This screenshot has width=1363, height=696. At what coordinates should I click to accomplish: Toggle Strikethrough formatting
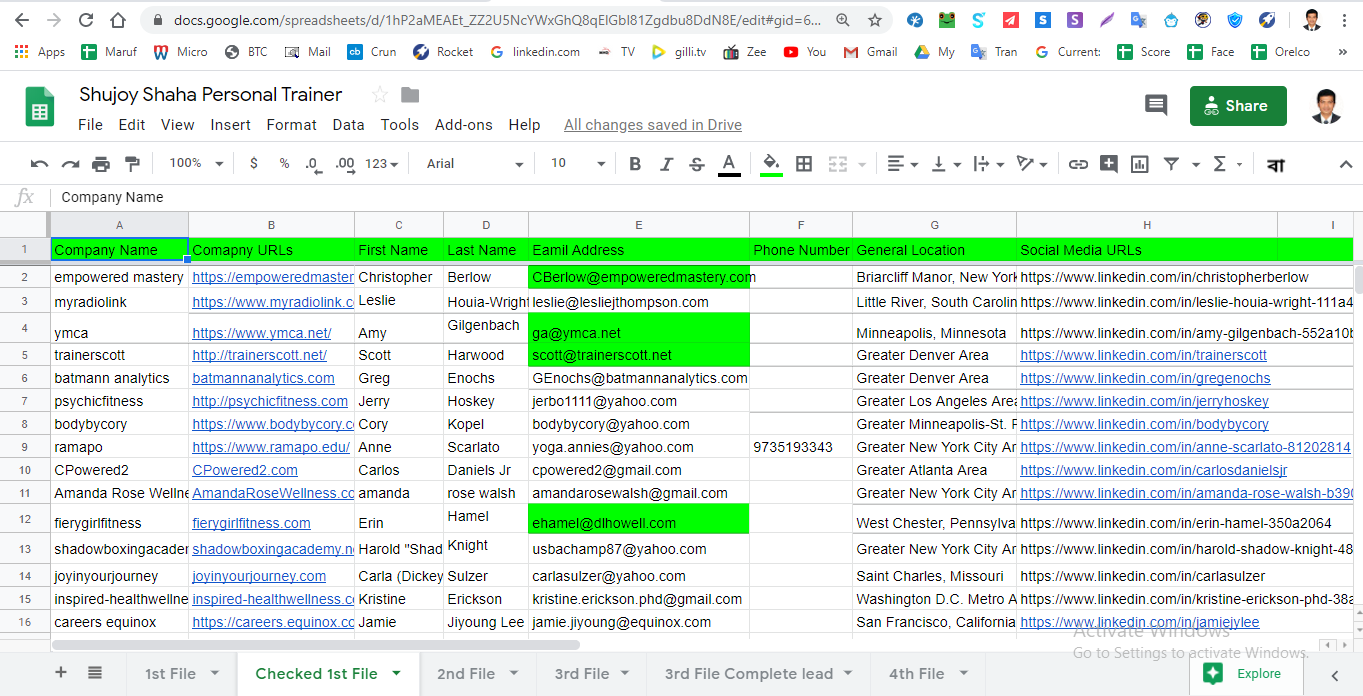[697, 164]
